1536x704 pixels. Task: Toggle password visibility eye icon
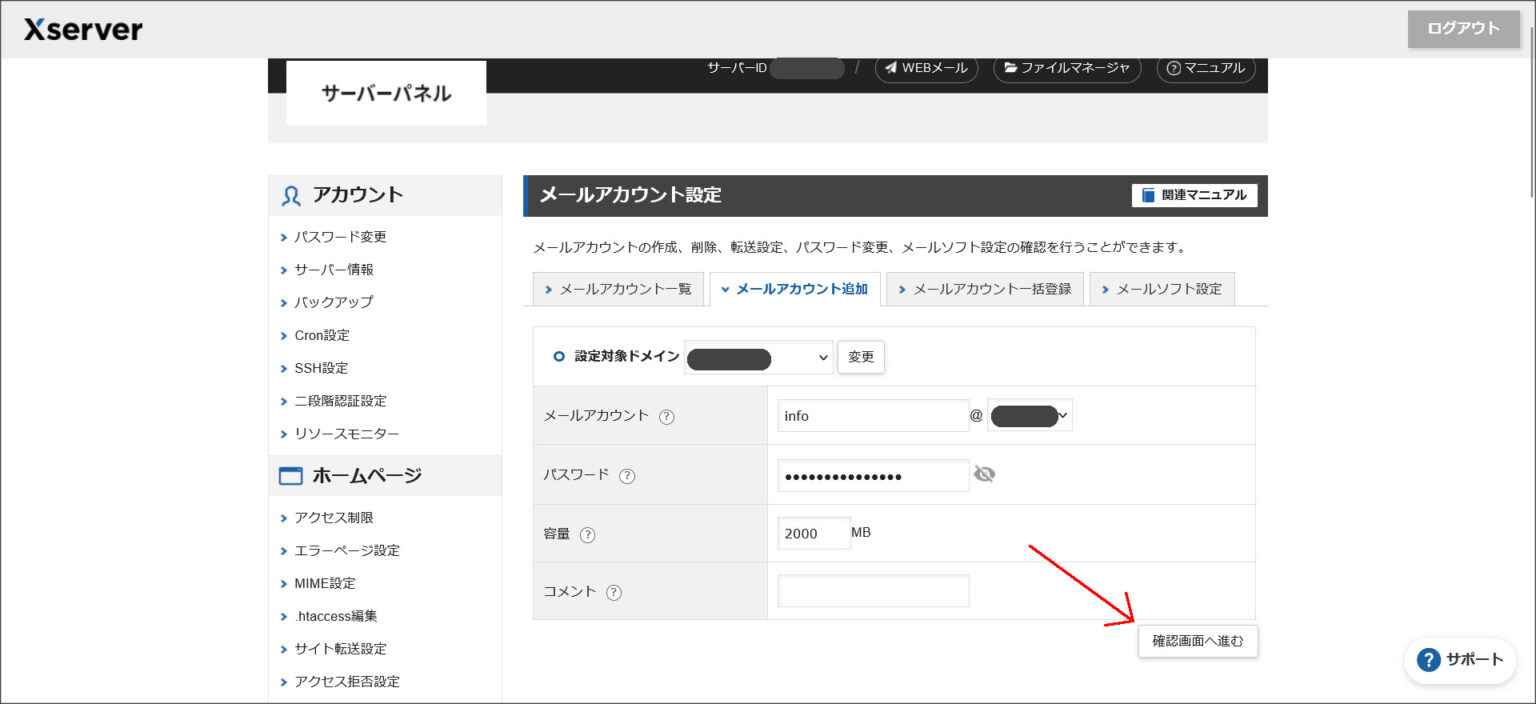pos(984,474)
